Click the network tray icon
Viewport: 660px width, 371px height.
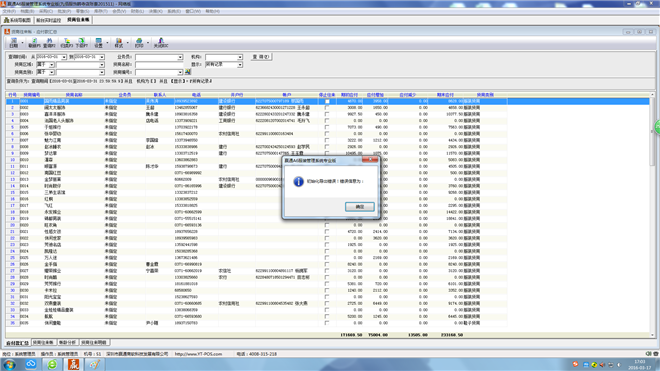coord(611,365)
